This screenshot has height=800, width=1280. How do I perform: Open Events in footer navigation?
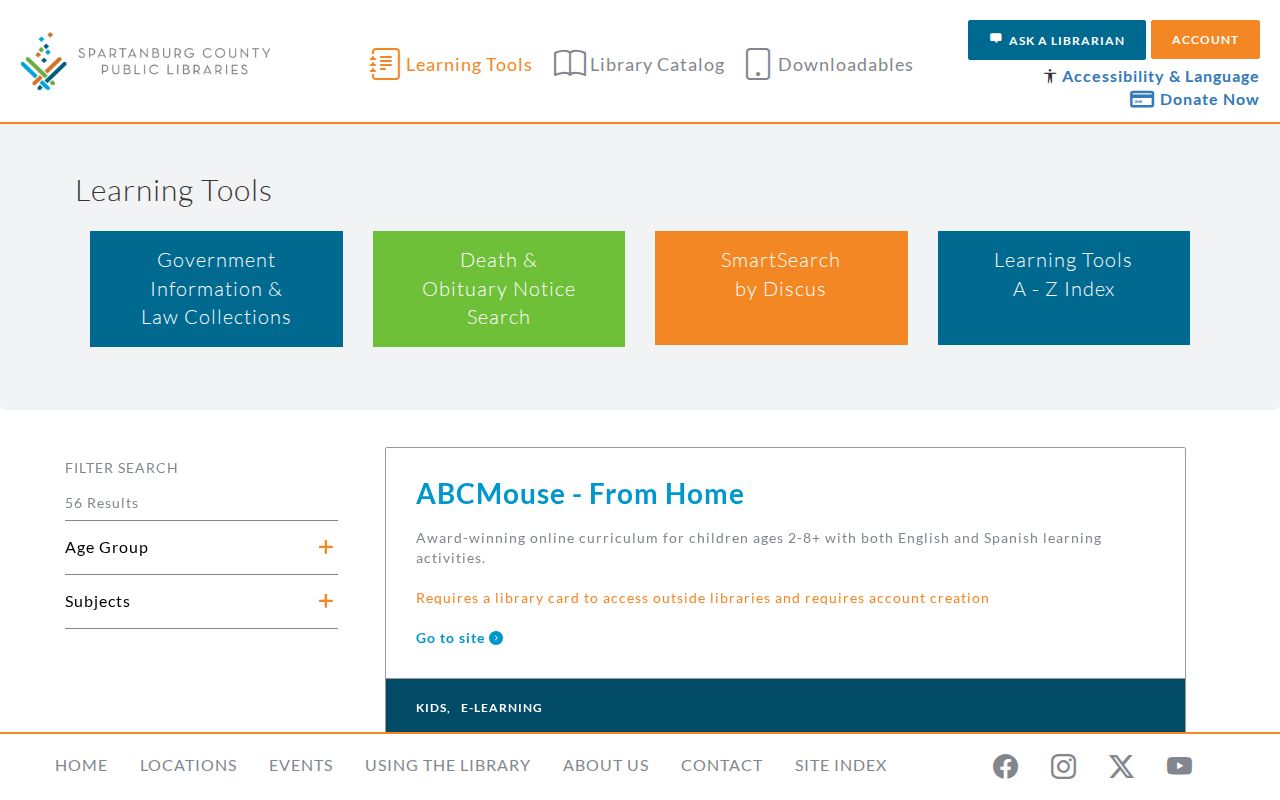pyautogui.click(x=301, y=765)
